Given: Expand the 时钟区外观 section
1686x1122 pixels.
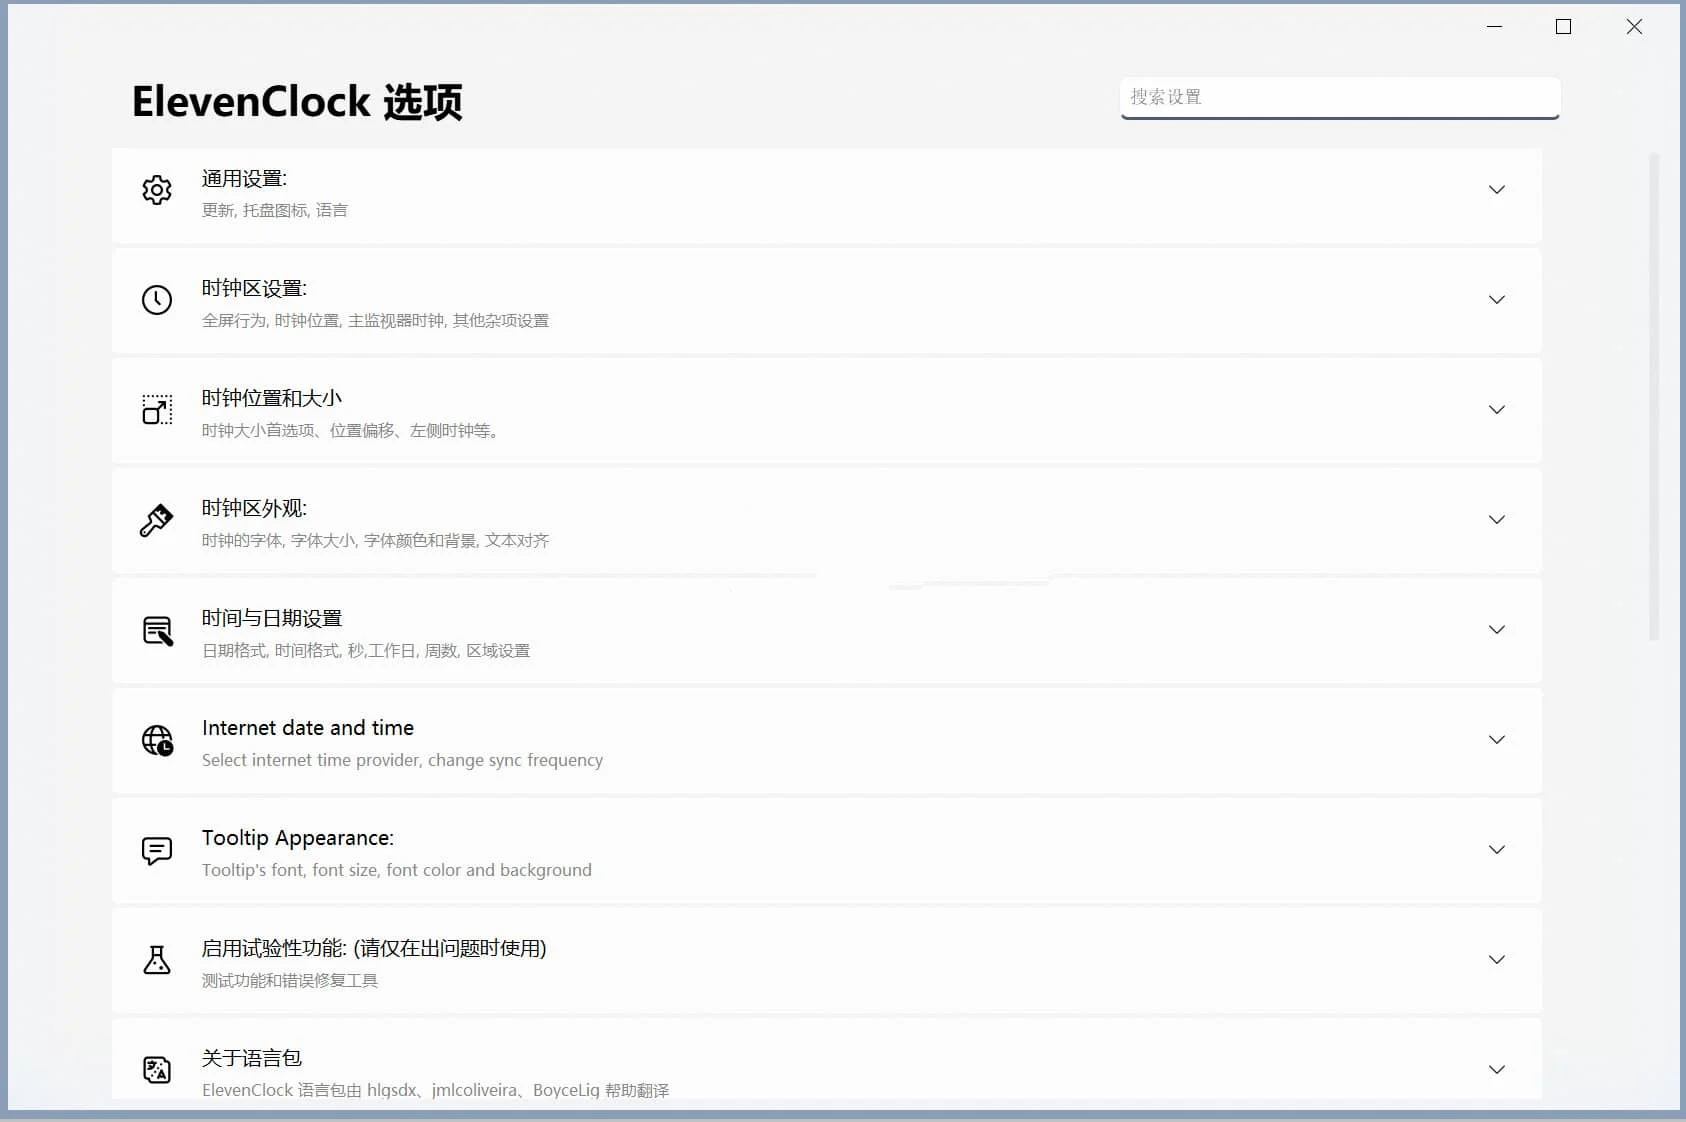Looking at the screenshot, I should point(1497,519).
